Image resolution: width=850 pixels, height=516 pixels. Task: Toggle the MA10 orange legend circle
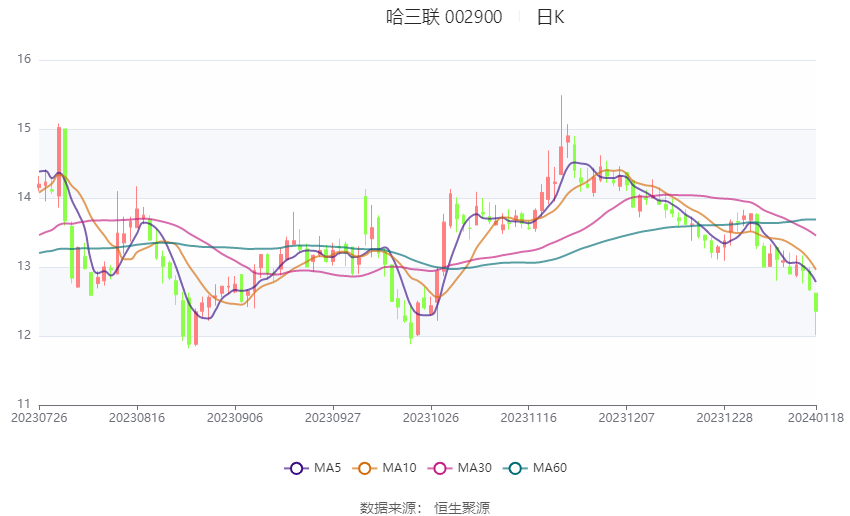[365, 468]
